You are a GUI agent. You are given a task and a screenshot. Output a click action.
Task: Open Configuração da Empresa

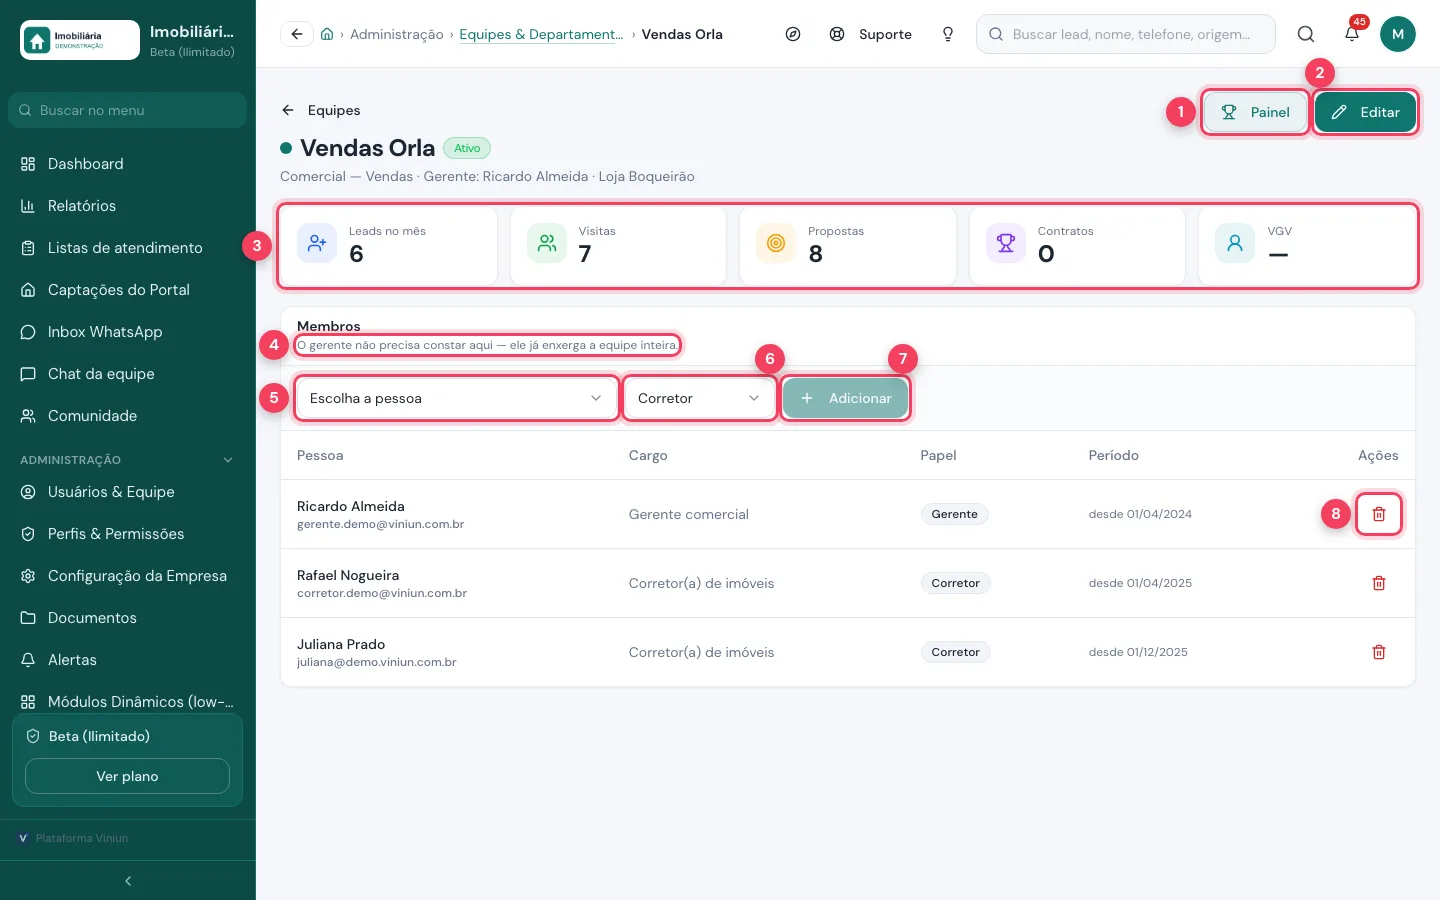point(128,576)
